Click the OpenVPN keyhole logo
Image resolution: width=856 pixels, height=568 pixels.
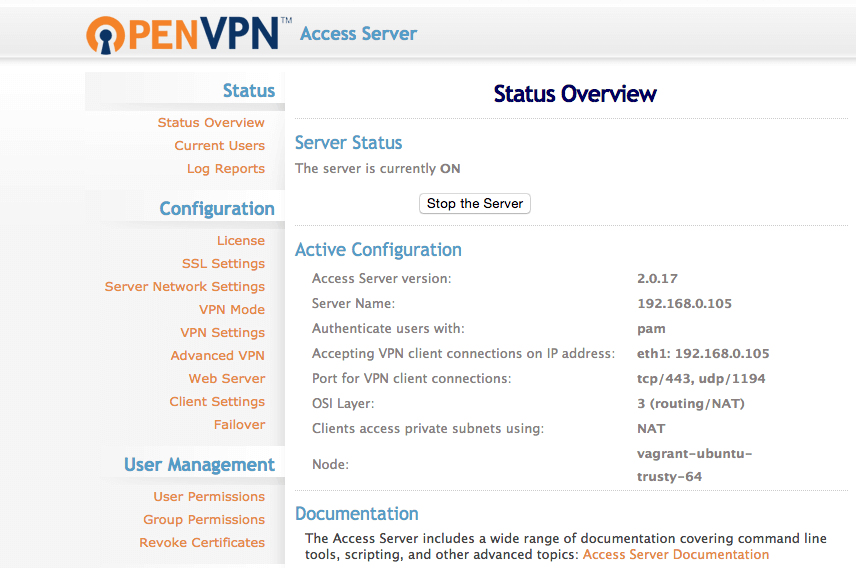[x=105, y=36]
